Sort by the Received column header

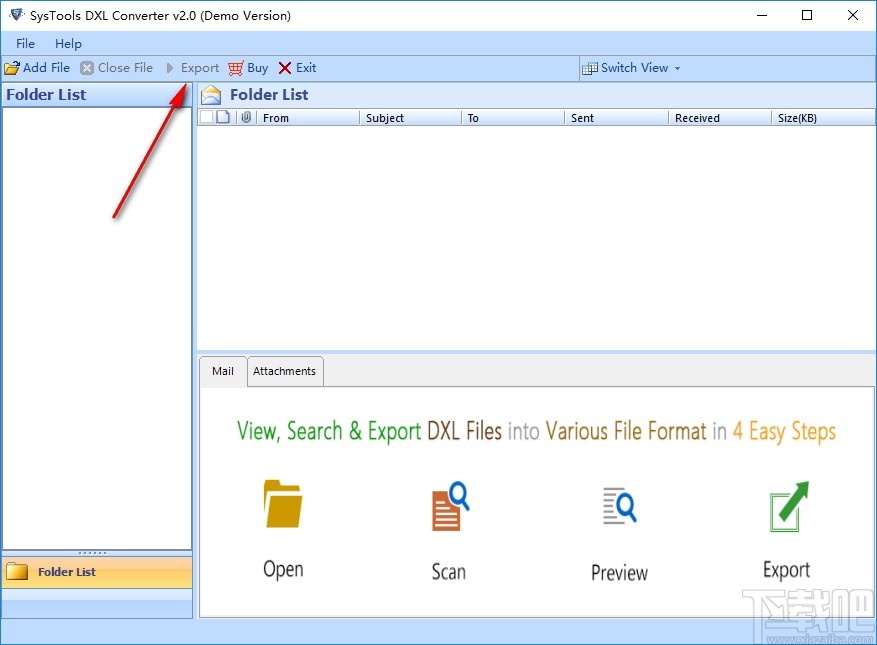tap(719, 118)
